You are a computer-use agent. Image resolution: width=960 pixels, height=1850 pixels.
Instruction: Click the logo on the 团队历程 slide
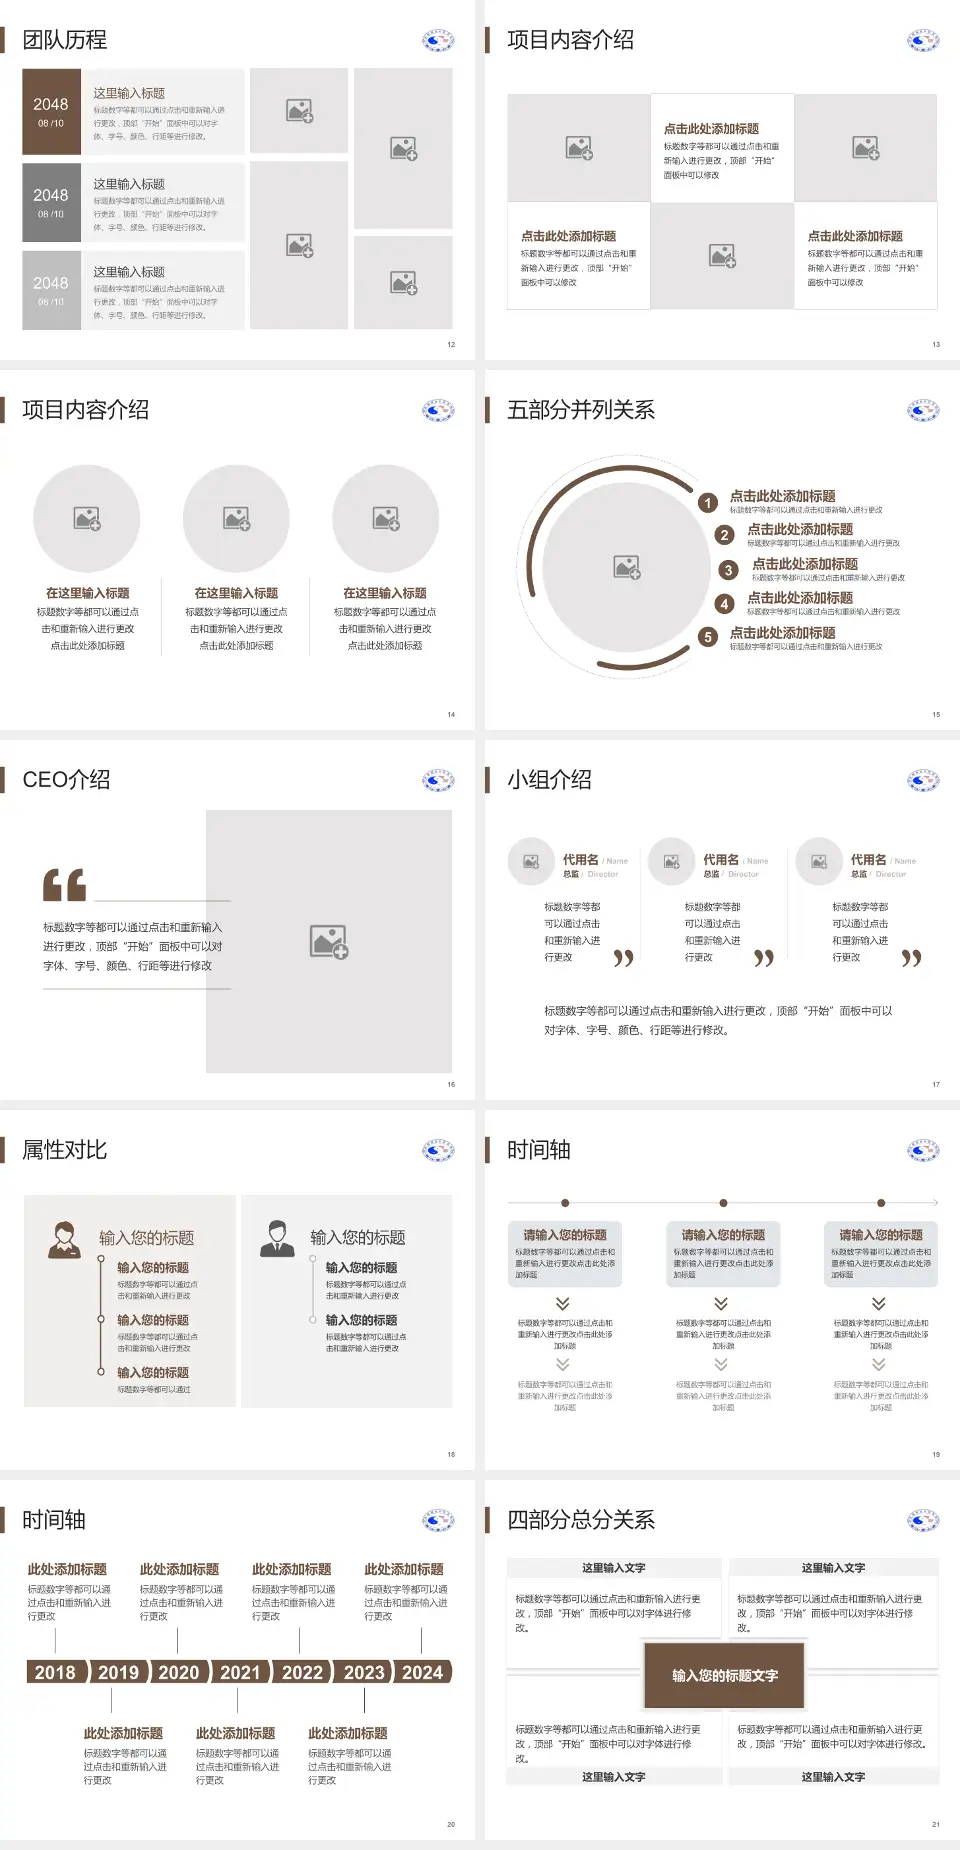tap(438, 41)
